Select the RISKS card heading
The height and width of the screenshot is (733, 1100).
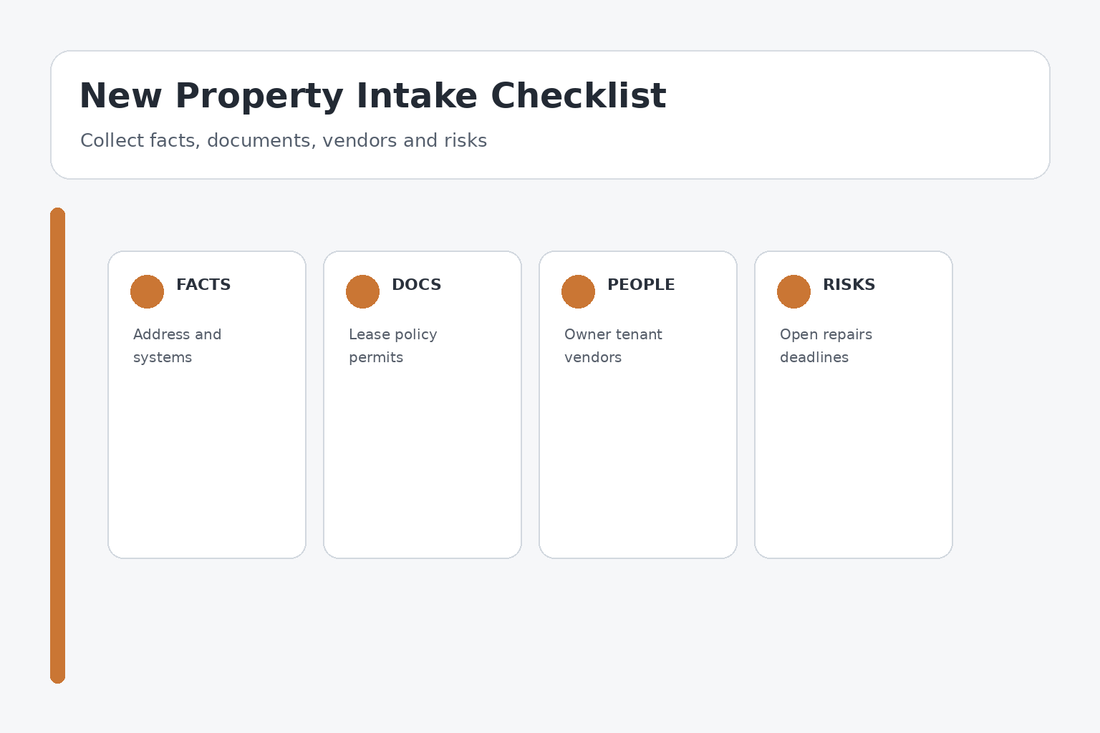pyautogui.click(x=849, y=285)
